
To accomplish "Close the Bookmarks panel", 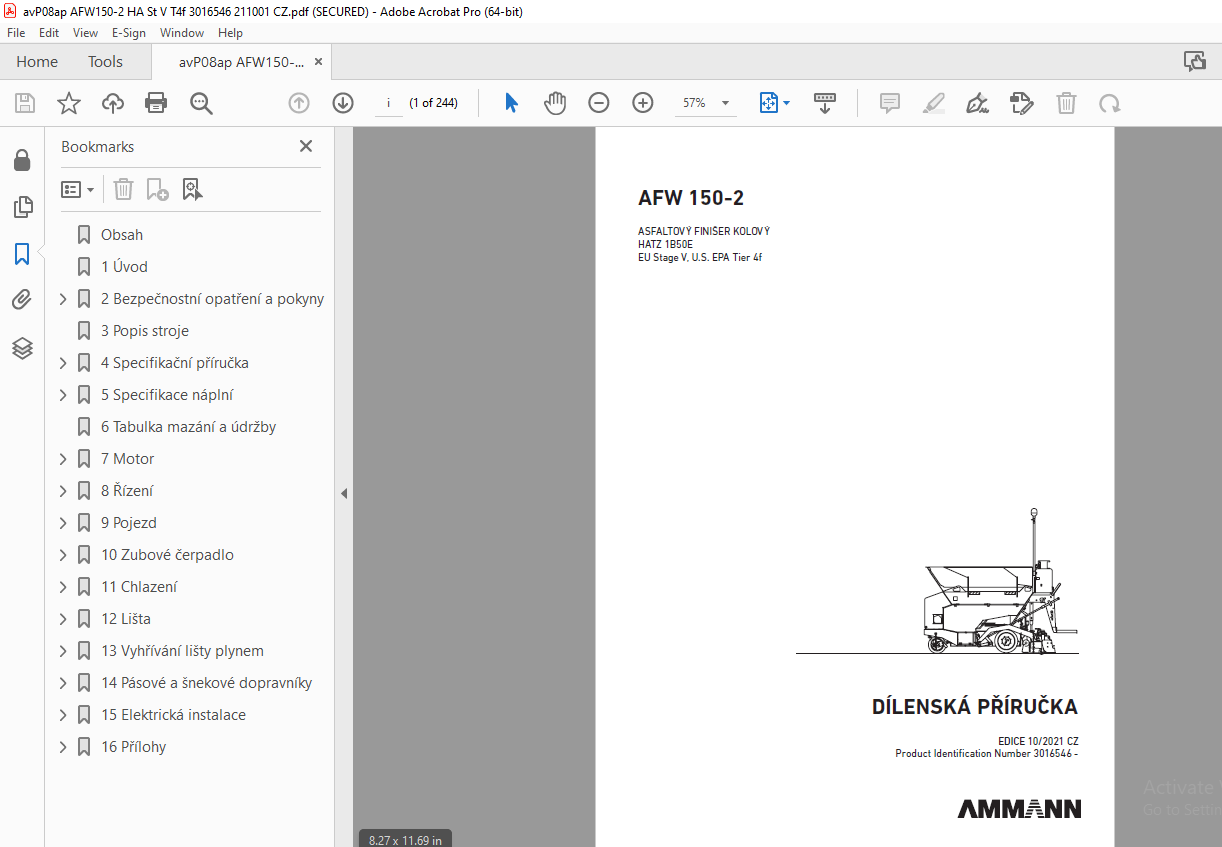I will click(306, 146).
